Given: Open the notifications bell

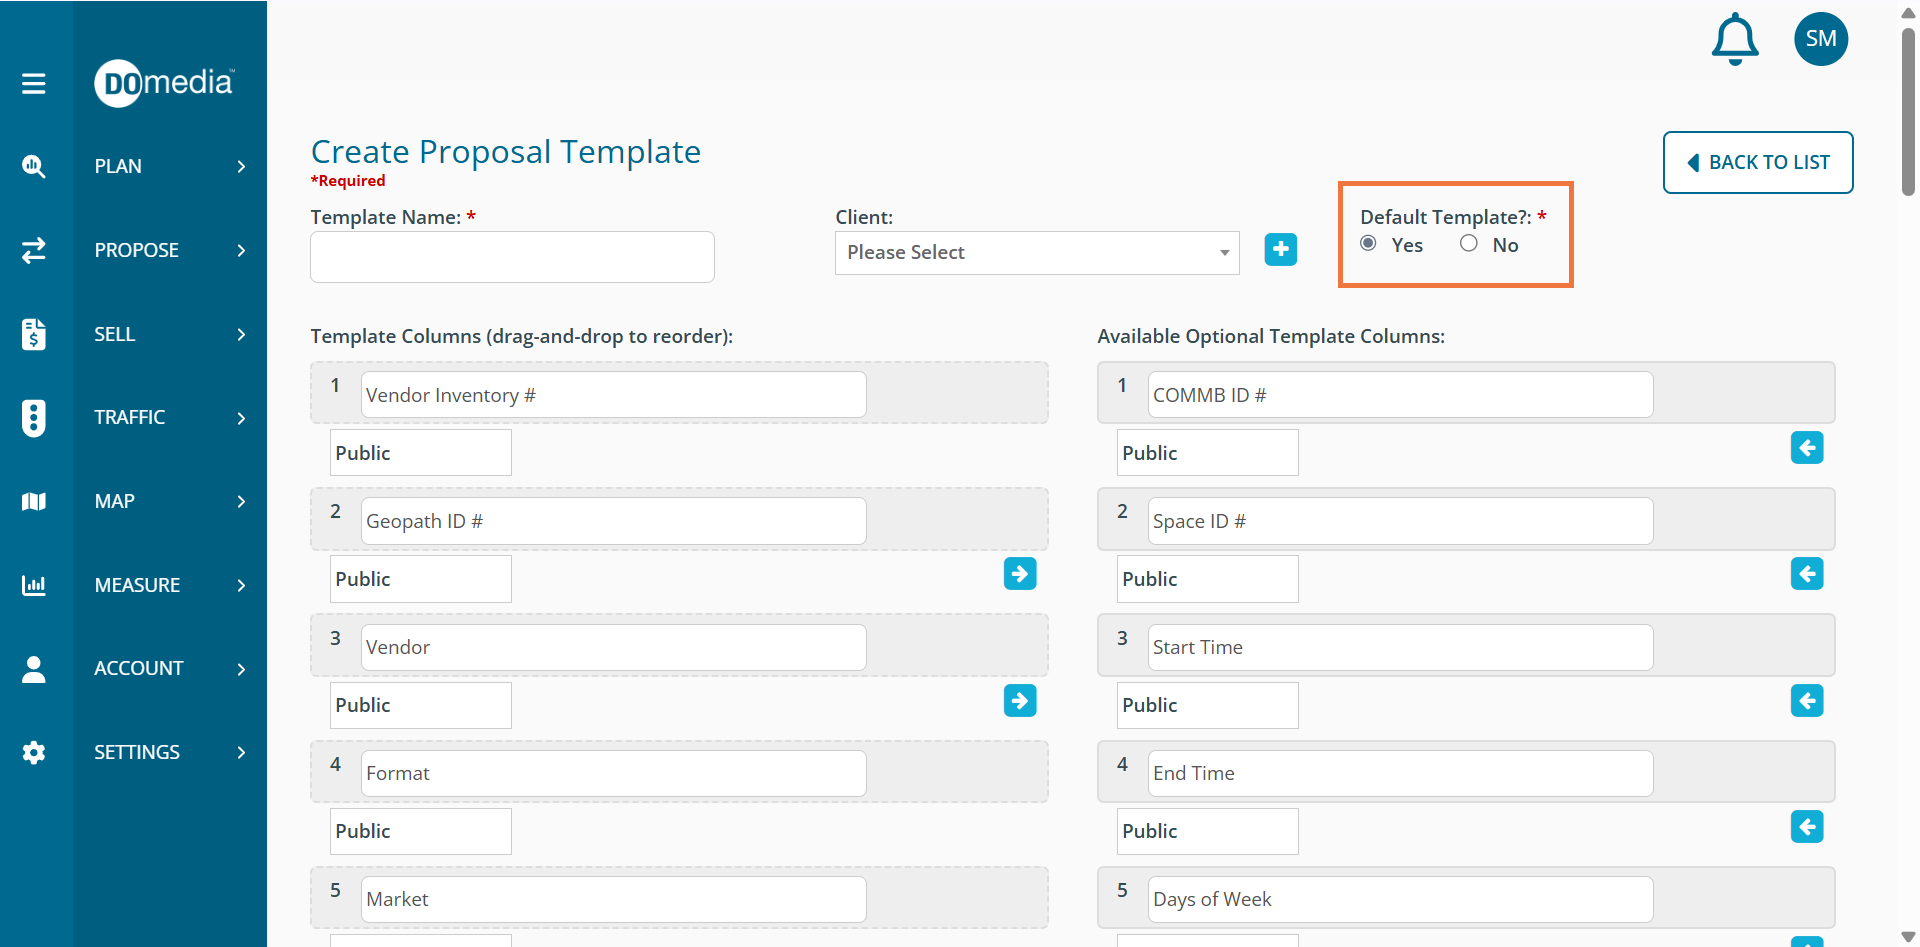Looking at the screenshot, I should [x=1735, y=40].
